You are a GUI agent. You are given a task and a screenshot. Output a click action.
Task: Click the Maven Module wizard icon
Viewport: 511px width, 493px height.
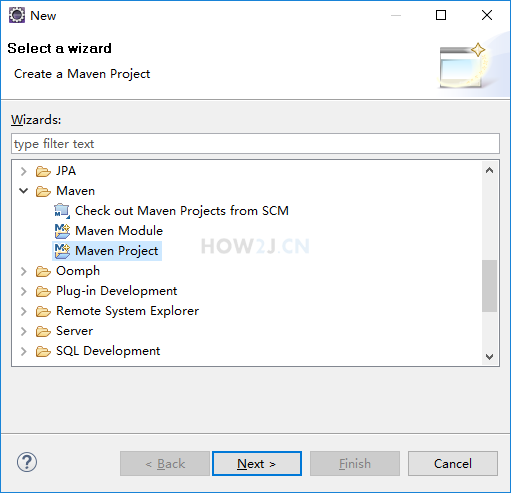(62, 231)
